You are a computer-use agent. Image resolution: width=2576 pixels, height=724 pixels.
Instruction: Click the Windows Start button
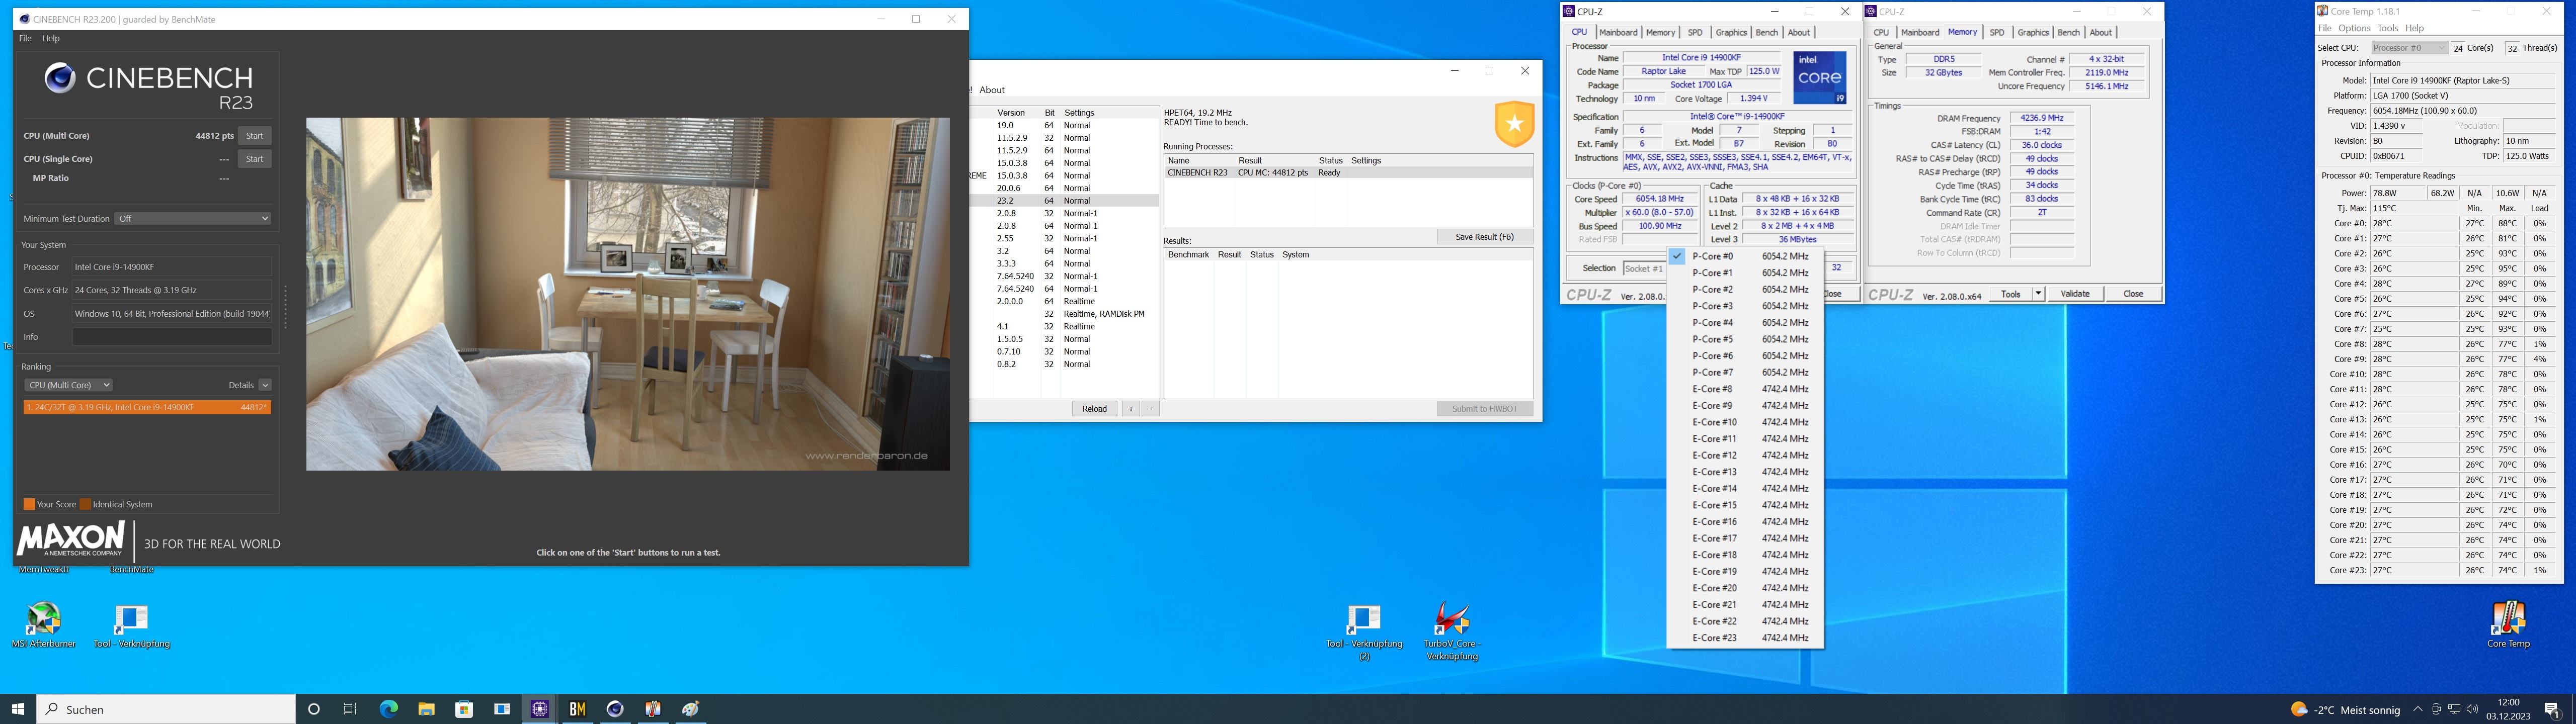click(18, 709)
